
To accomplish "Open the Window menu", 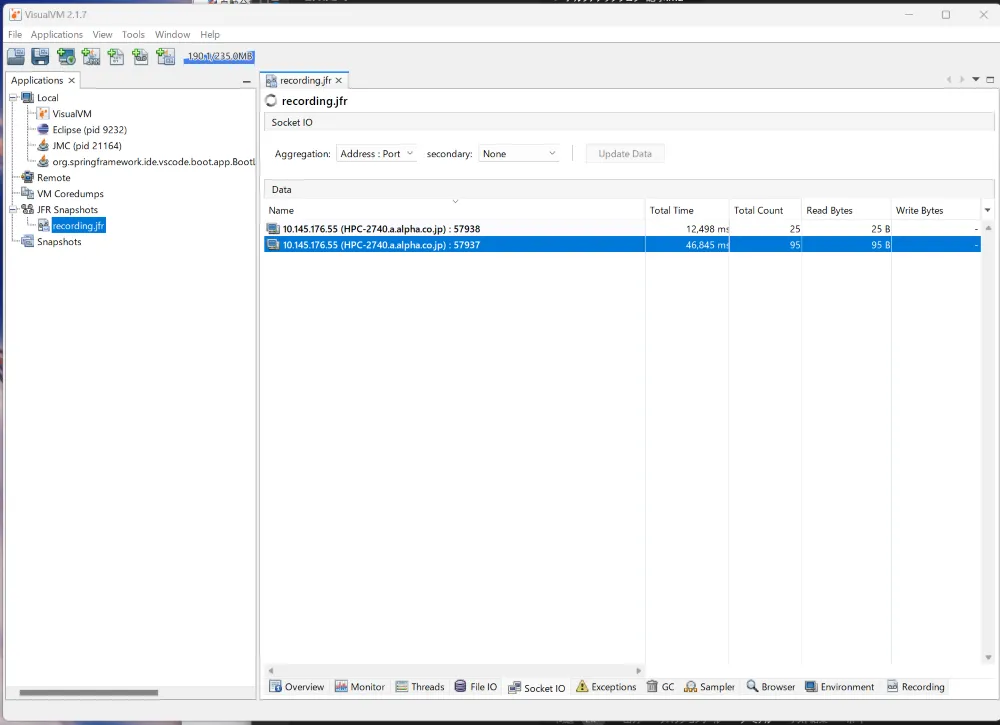I will point(172,34).
